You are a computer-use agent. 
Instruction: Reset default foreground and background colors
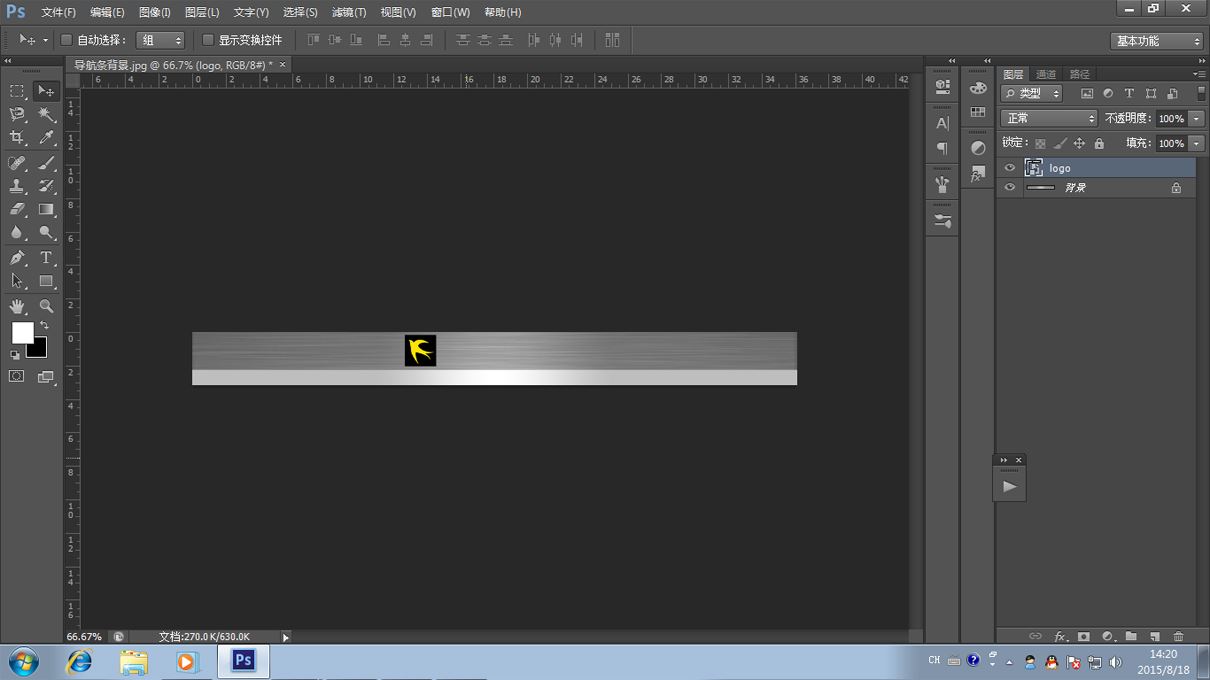pyautogui.click(x=15, y=354)
